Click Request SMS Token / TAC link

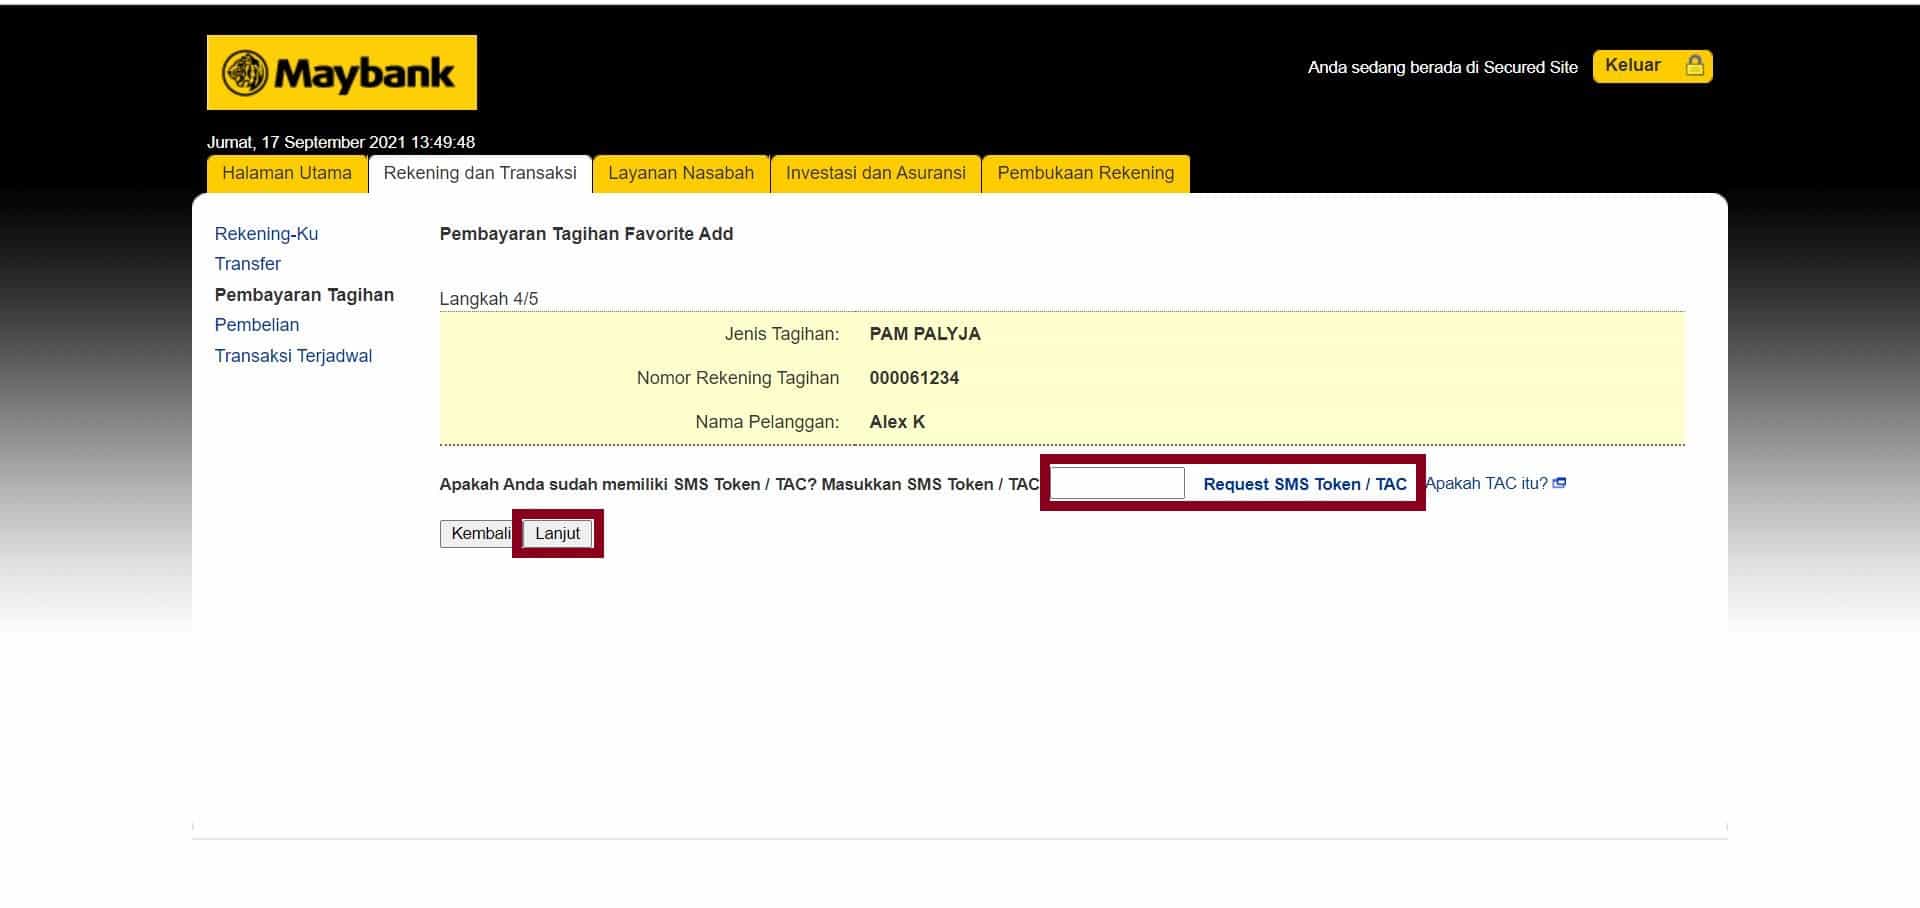(x=1304, y=484)
